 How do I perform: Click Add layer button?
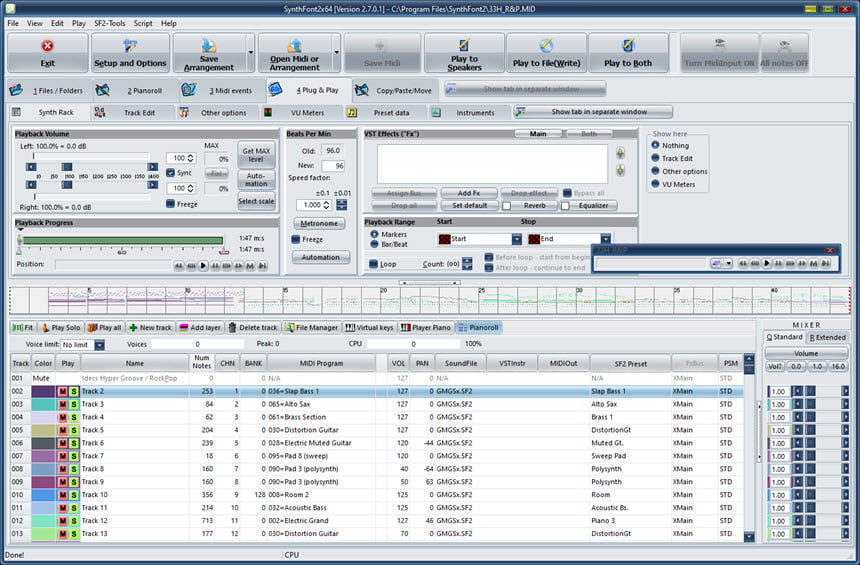200,327
